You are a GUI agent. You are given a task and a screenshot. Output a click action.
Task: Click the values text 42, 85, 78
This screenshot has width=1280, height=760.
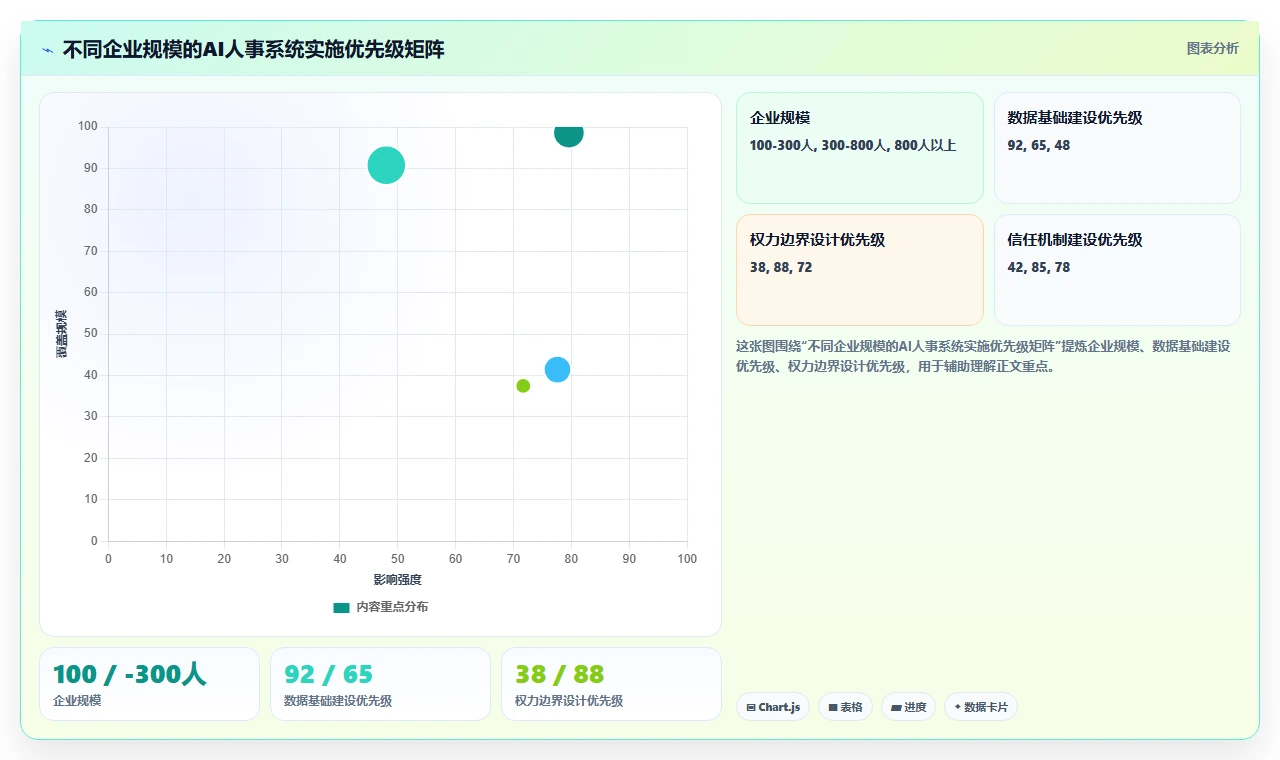[x=1039, y=267]
